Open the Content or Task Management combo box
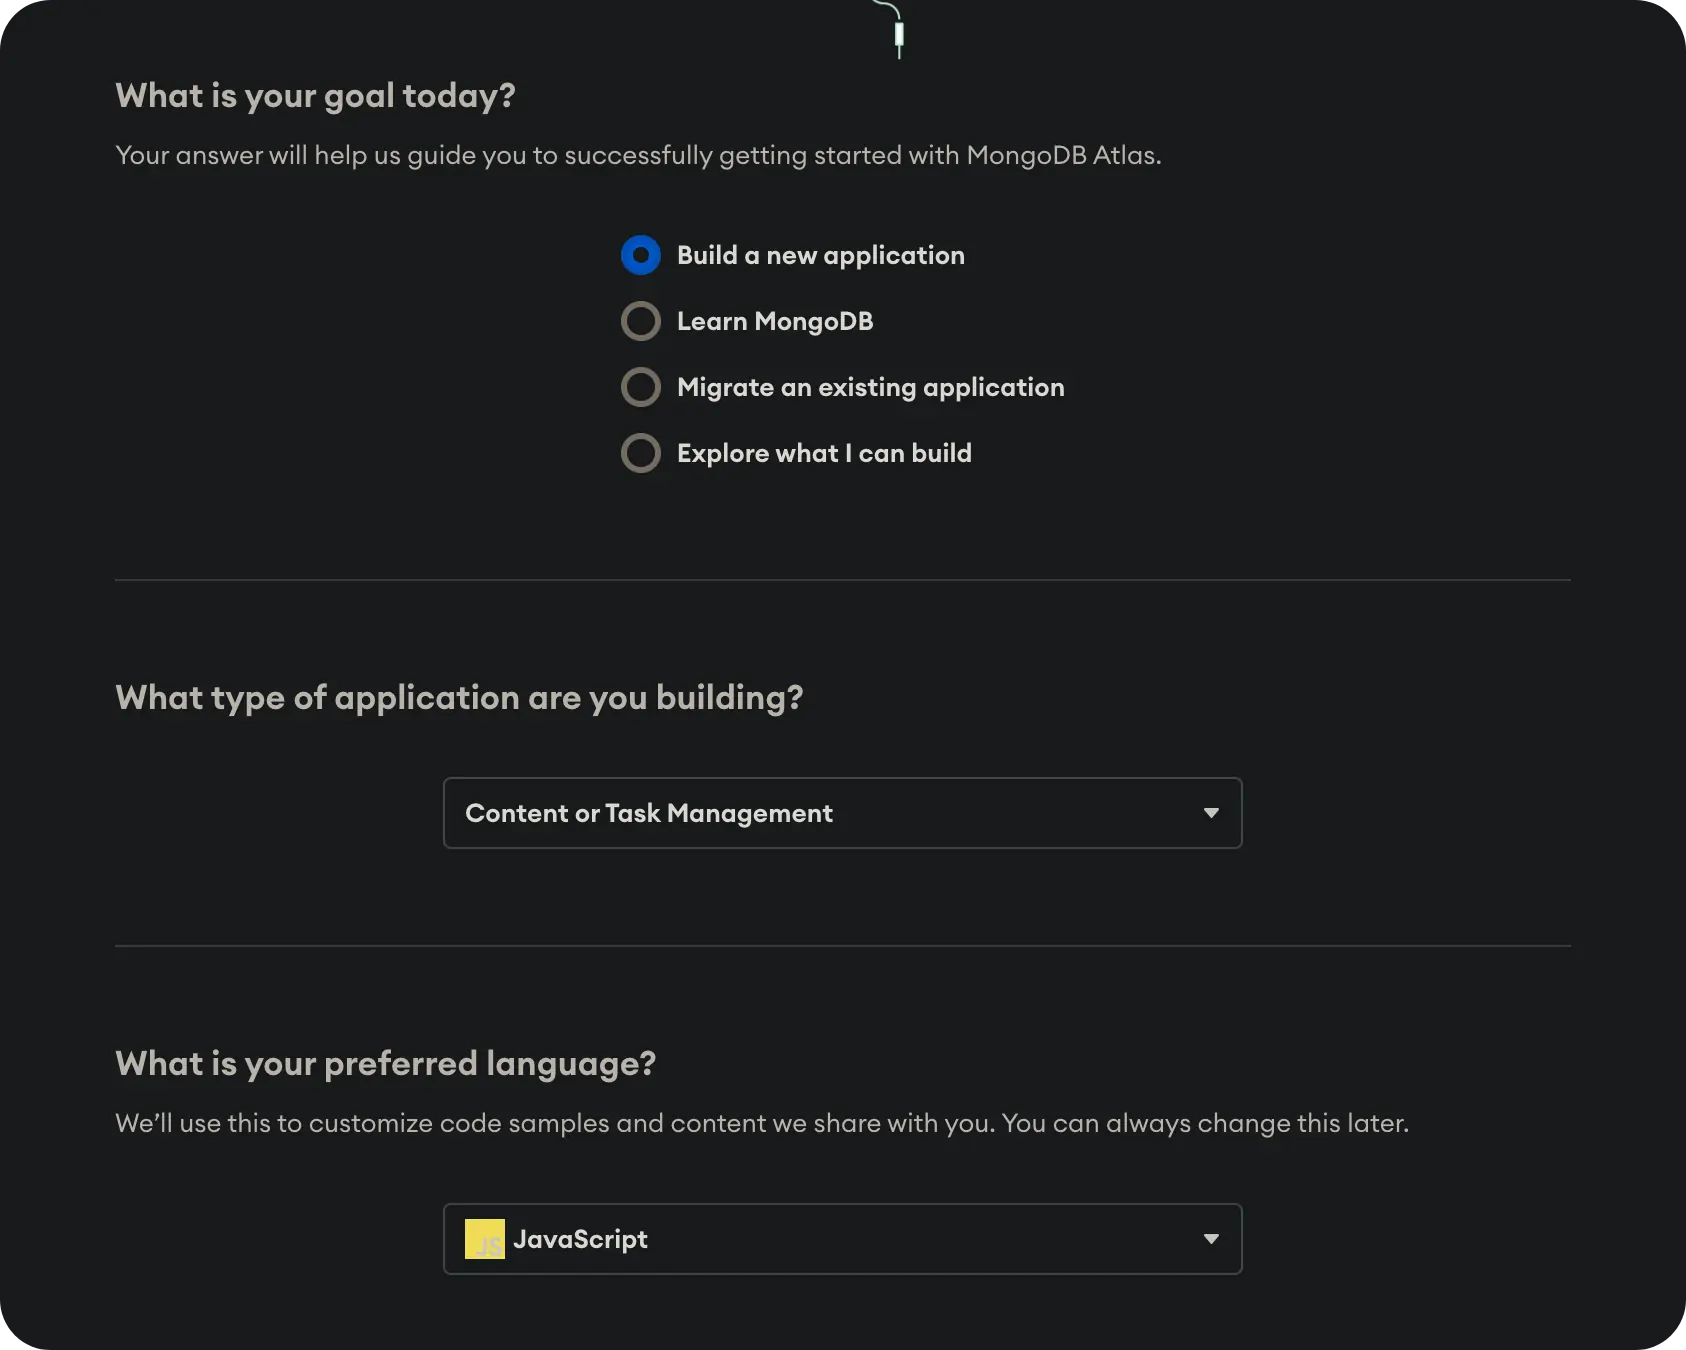The width and height of the screenshot is (1686, 1350). pos(842,813)
